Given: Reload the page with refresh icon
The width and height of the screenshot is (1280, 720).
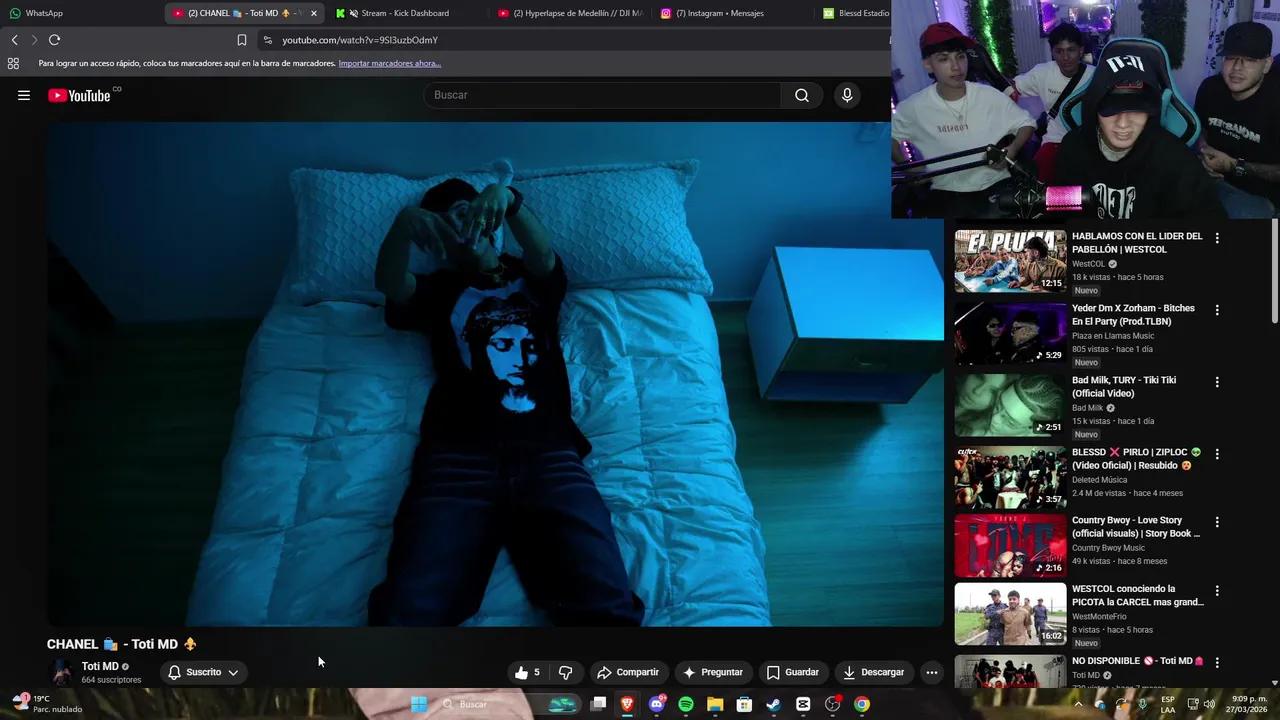Looking at the screenshot, I should pyautogui.click(x=55, y=40).
